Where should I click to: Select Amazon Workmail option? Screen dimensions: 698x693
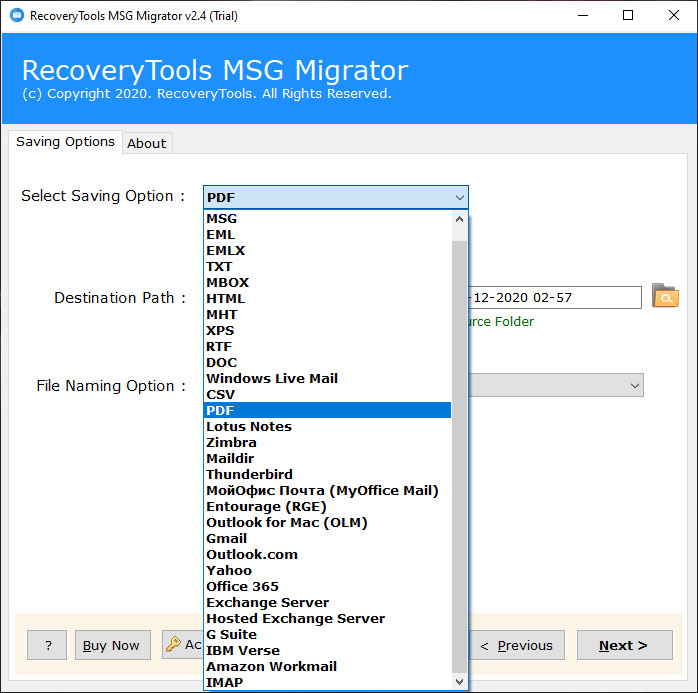(x=328, y=667)
